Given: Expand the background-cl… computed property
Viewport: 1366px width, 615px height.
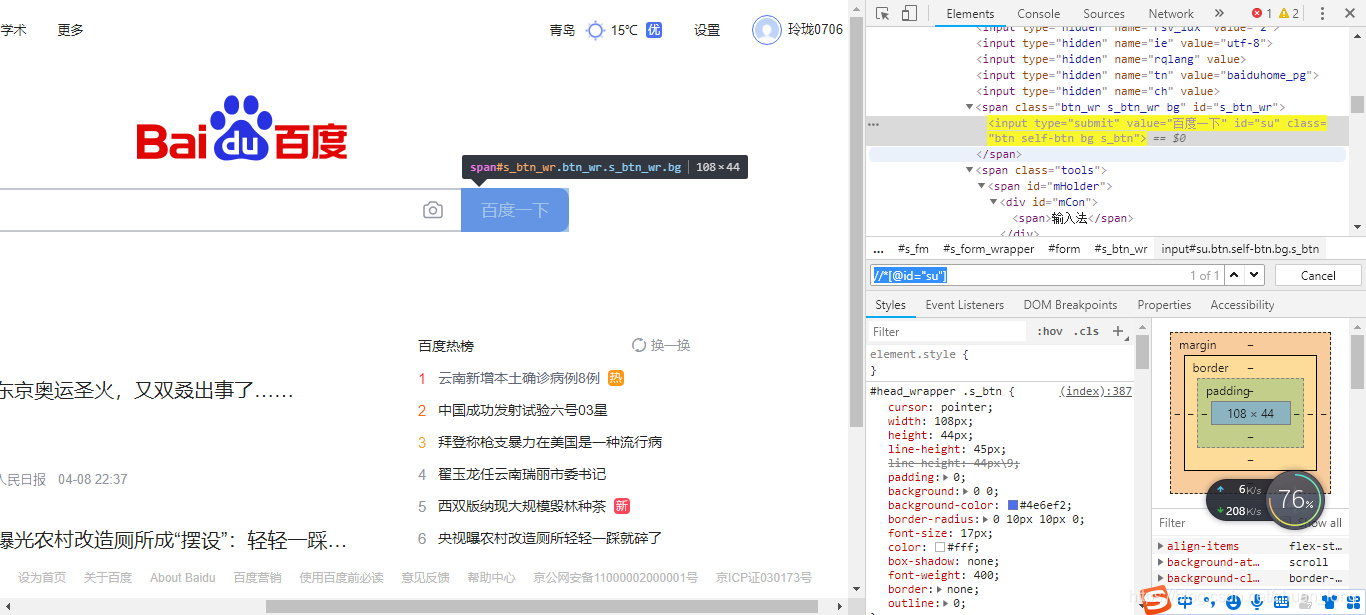Looking at the screenshot, I should [x=1160, y=578].
